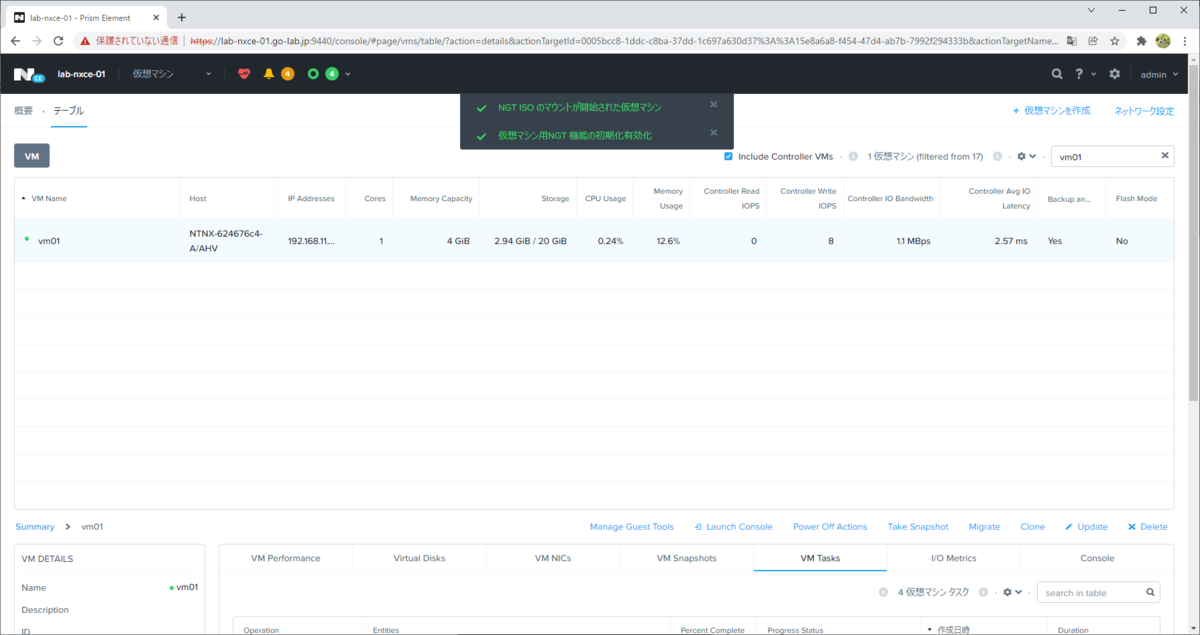
Task: Open the VM Snapshots tab
Action: pyautogui.click(x=687, y=558)
